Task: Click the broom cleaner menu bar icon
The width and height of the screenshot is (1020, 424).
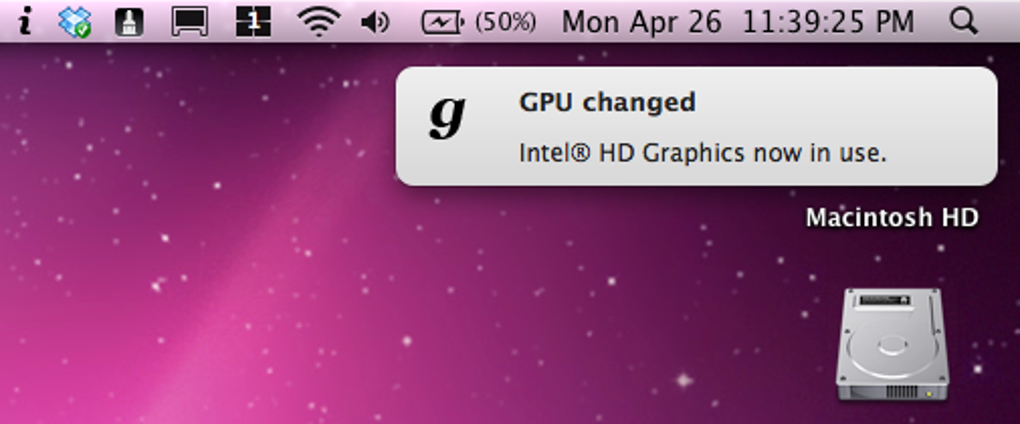Action: tap(129, 22)
